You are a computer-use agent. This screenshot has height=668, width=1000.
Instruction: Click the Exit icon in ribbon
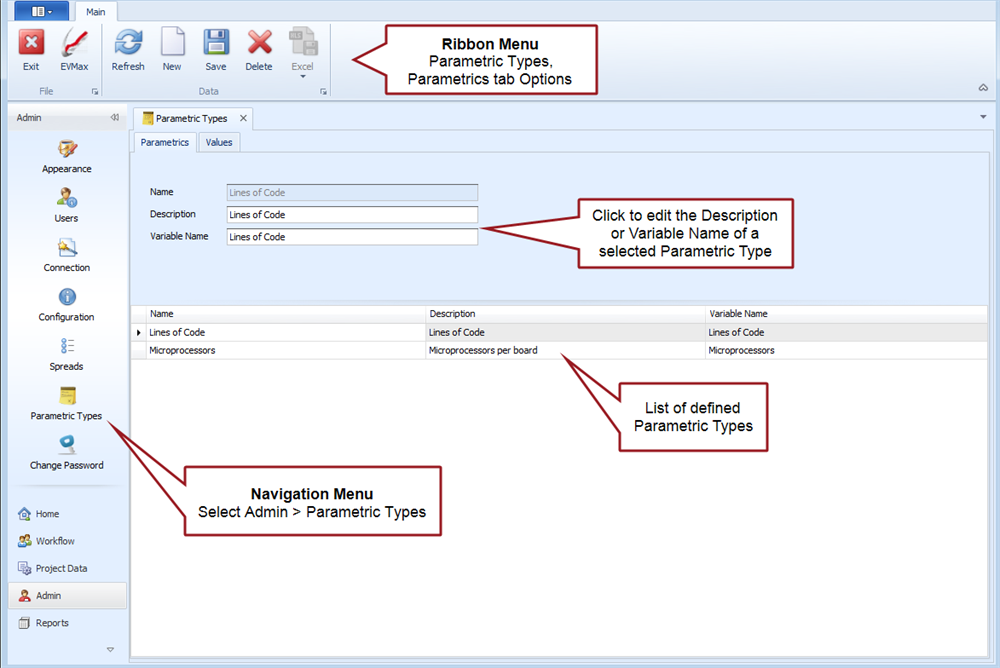point(31,44)
